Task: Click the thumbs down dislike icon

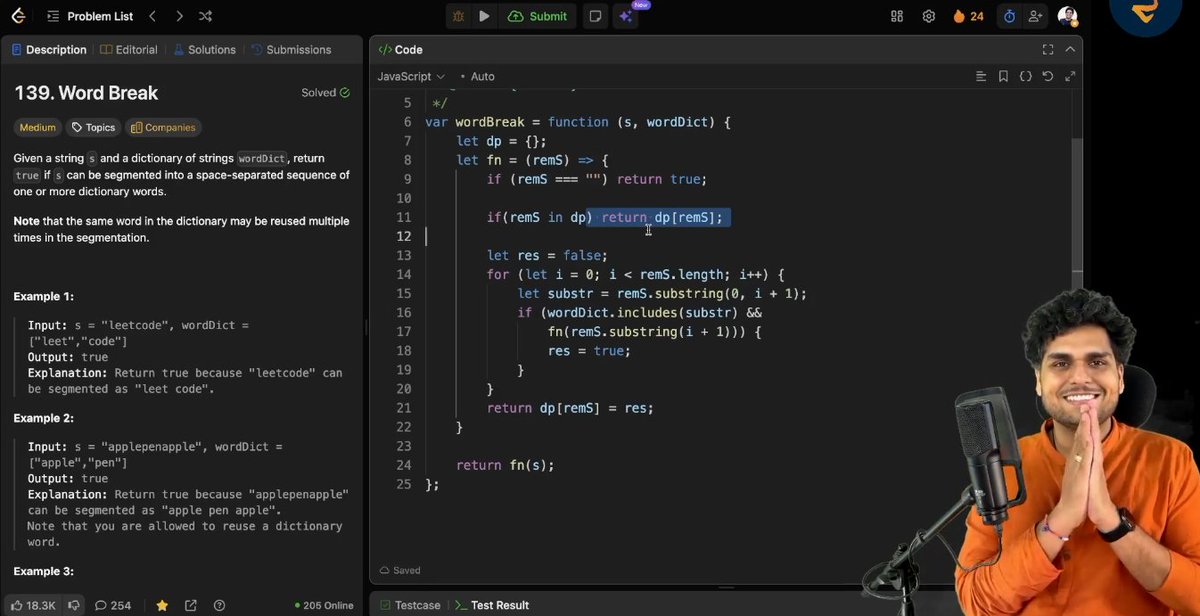Action: 73,605
